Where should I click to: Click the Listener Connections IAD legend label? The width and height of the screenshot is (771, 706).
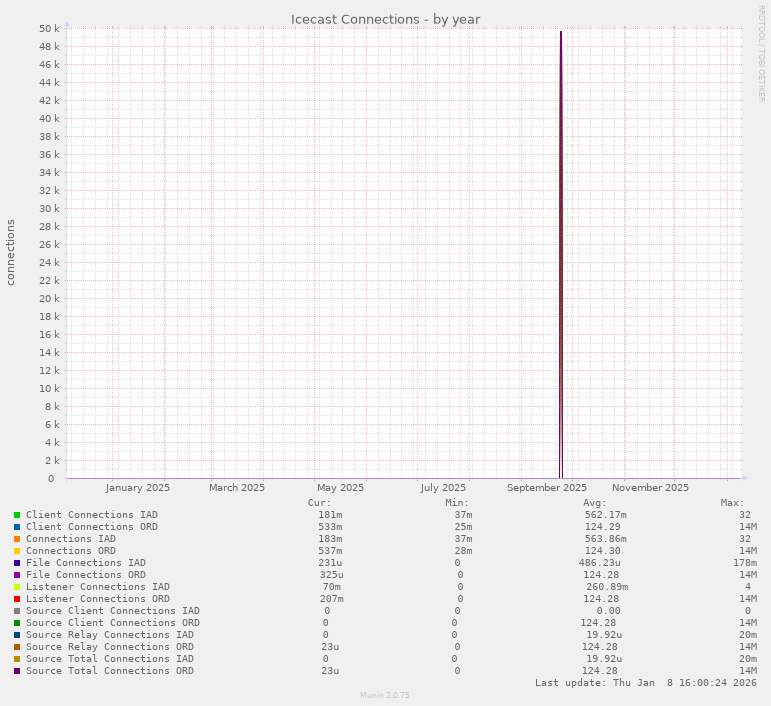[97, 587]
